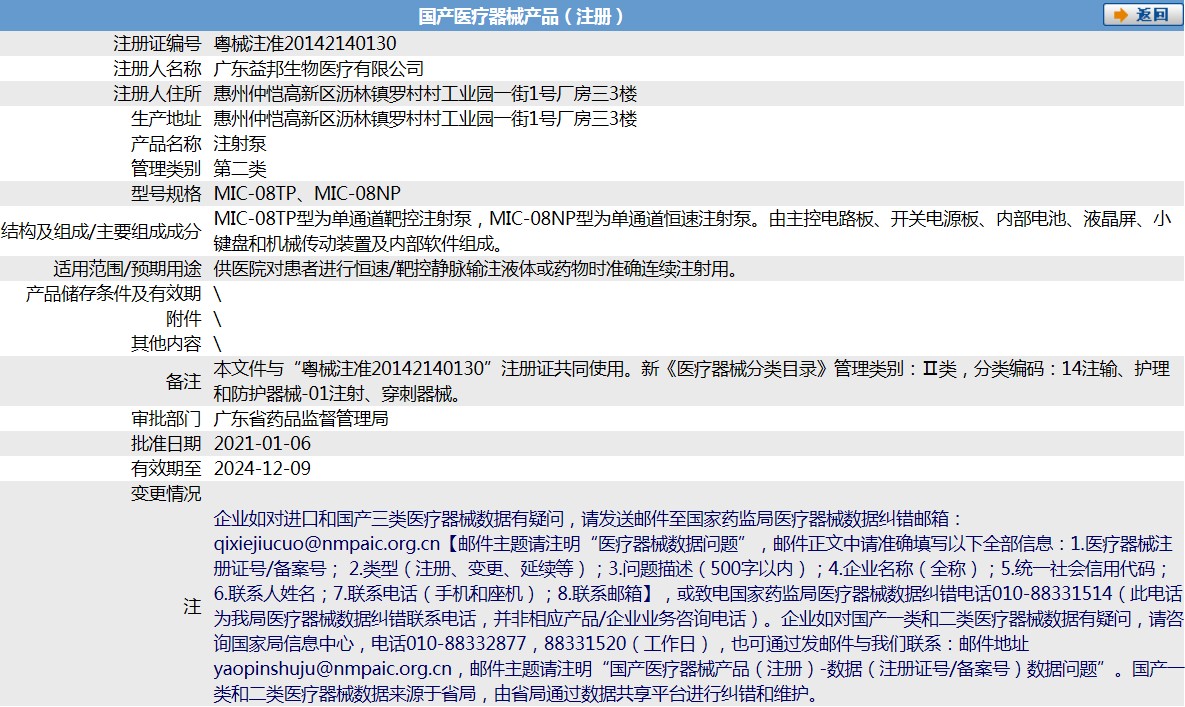Click the 批准日期 label

166,443
